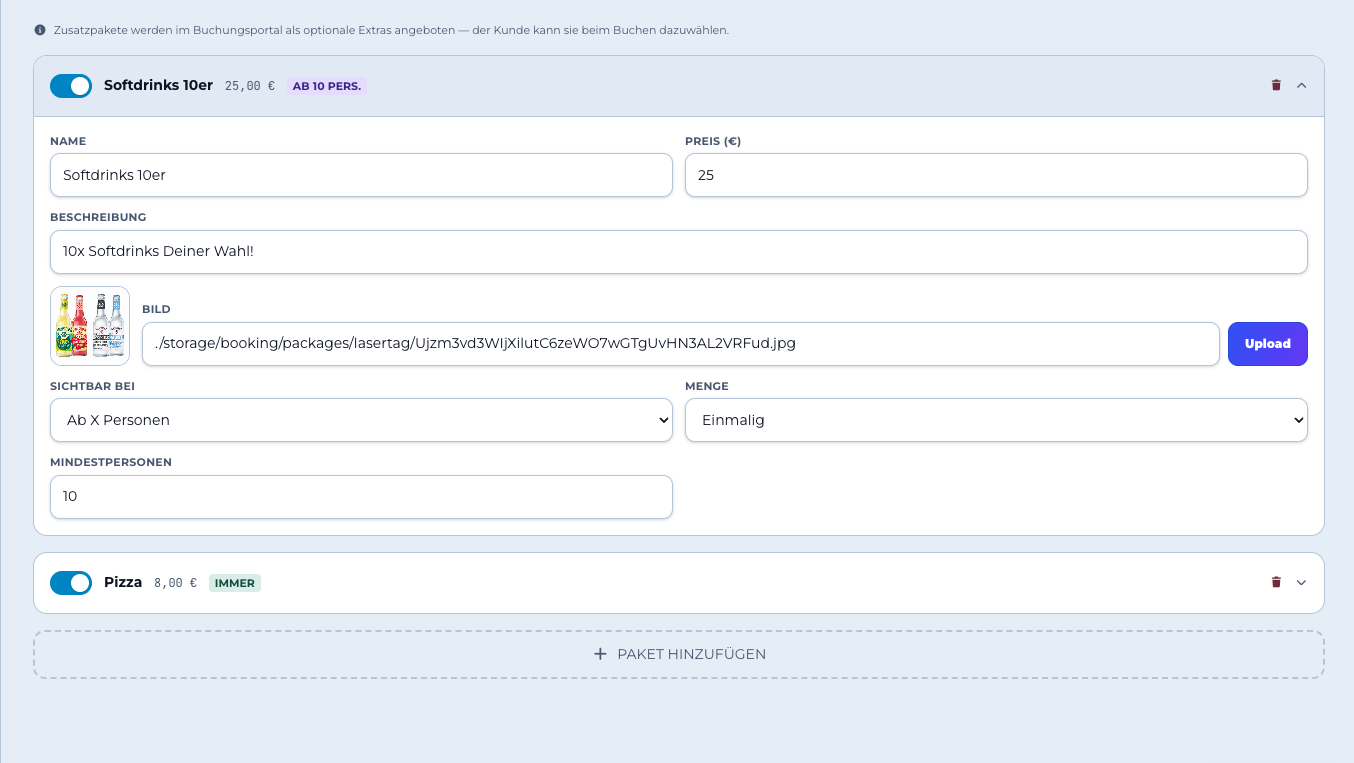Select the Softdrinks 10er header title
The width and height of the screenshot is (1354, 763).
pos(158,86)
